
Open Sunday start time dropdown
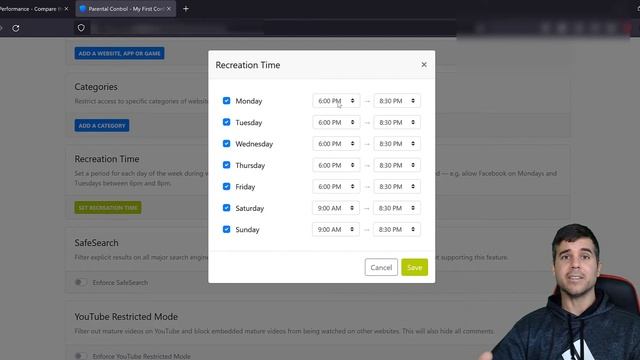(x=336, y=229)
